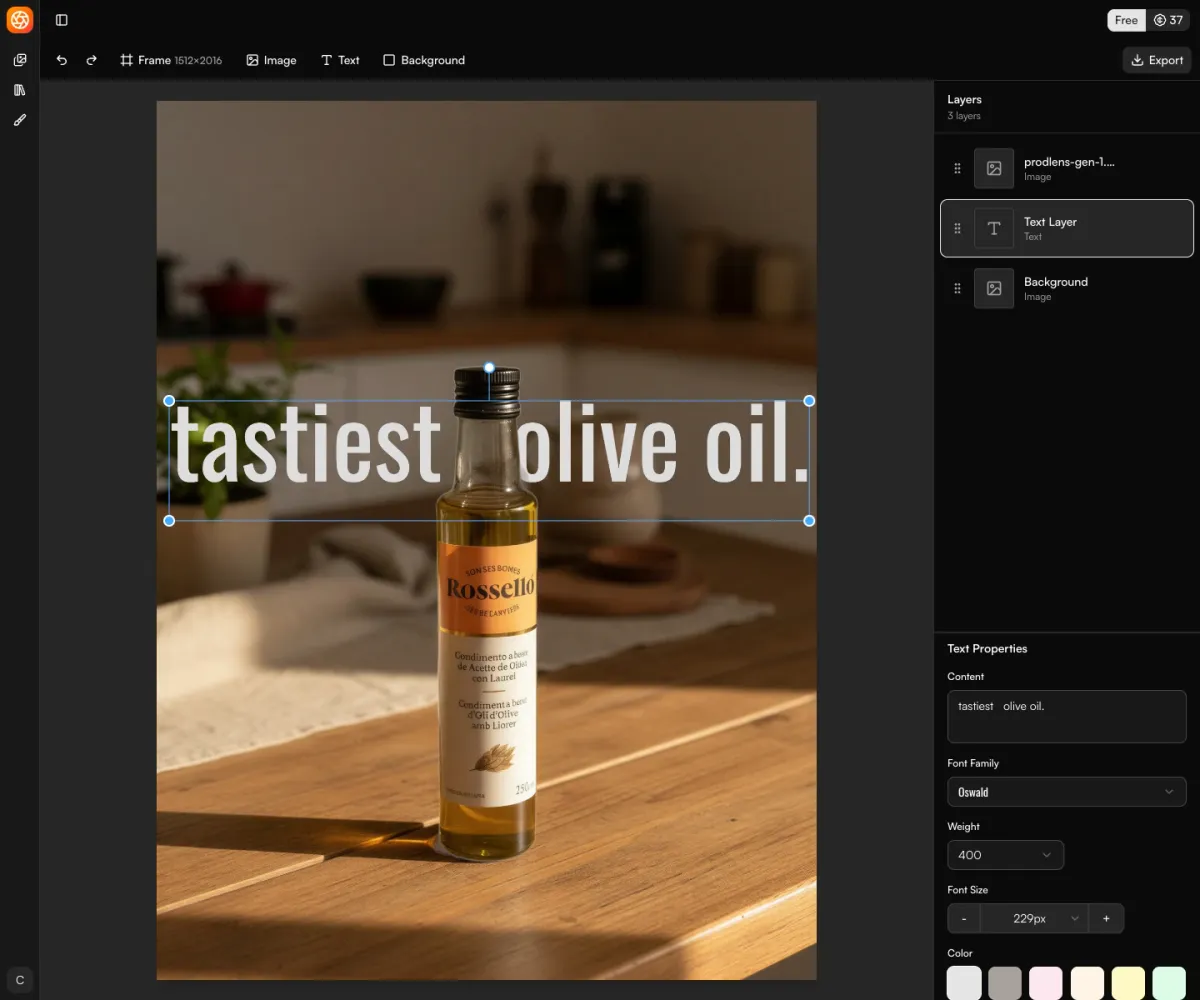Select the Background tool in the toolbar
Image resolution: width=1200 pixels, height=1000 pixels.
coord(424,60)
